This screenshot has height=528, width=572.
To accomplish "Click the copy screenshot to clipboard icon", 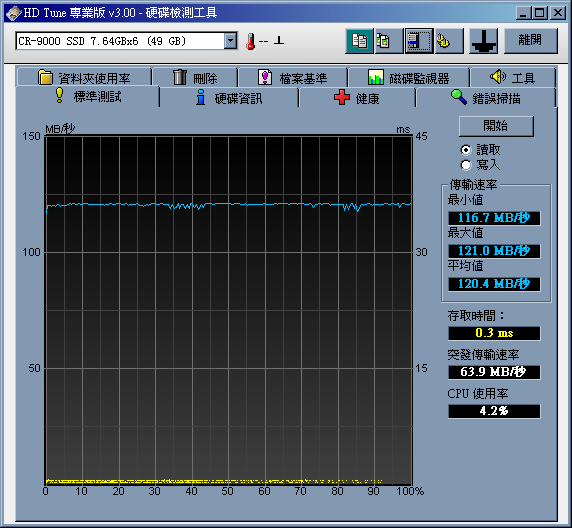I will click(x=389, y=41).
